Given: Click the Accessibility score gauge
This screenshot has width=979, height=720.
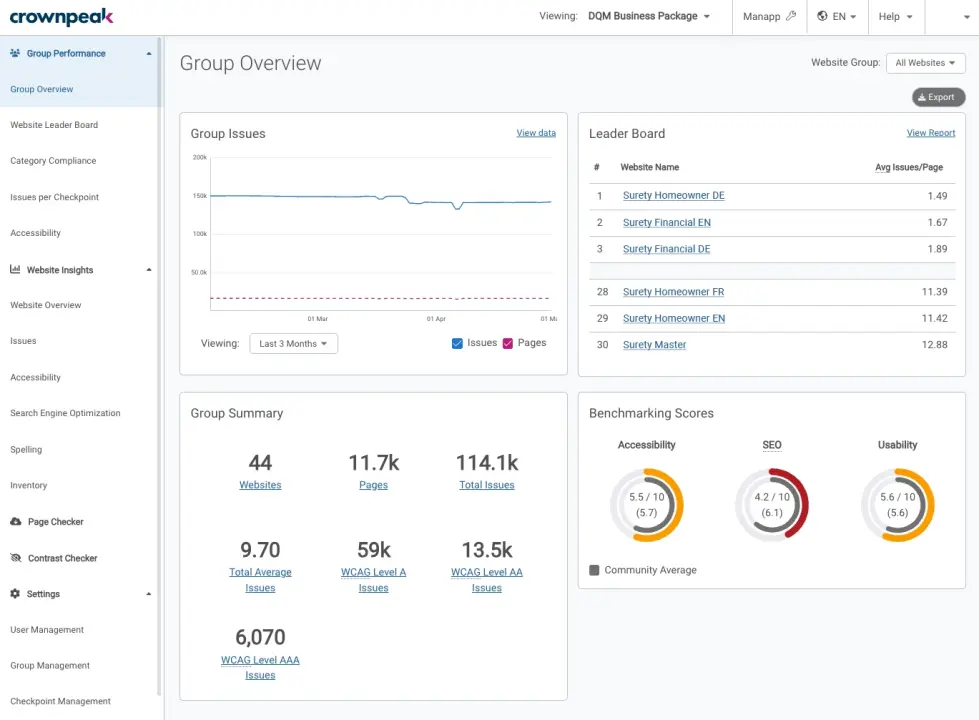Looking at the screenshot, I should (x=647, y=505).
